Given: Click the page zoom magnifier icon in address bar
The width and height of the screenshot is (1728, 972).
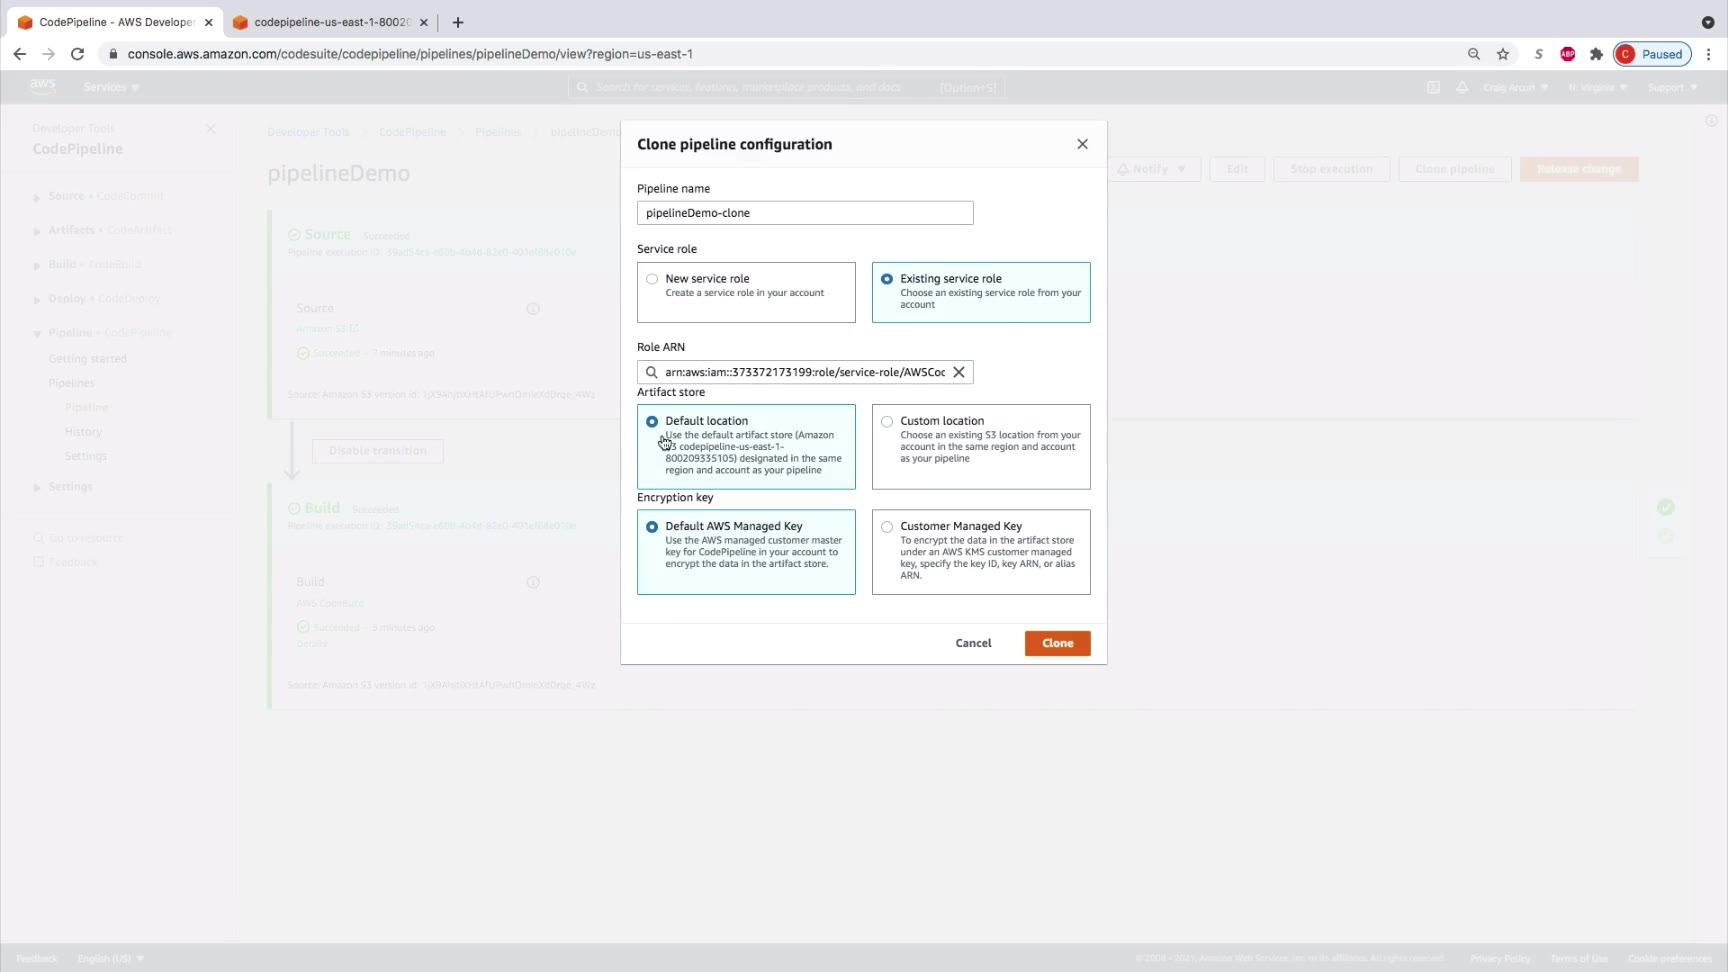Looking at the screenshot, I should 1474,54.
